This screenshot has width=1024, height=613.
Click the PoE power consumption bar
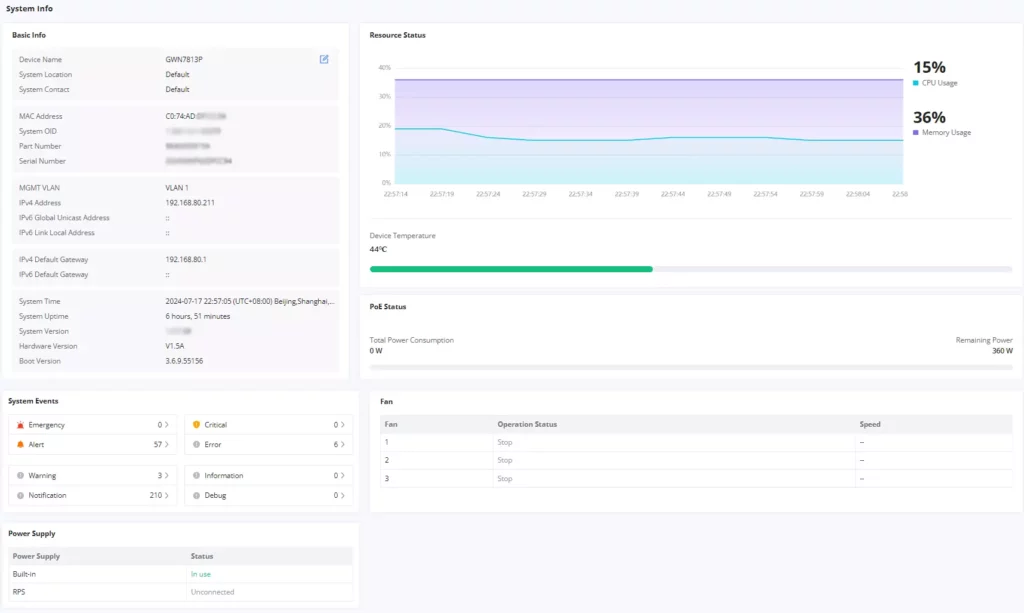[691, 368]
